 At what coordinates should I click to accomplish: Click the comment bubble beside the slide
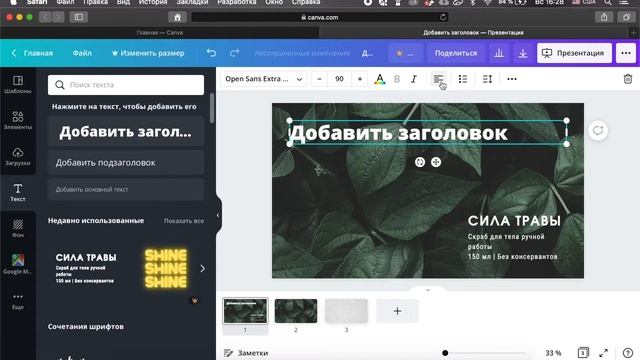(x=598, y=131)
